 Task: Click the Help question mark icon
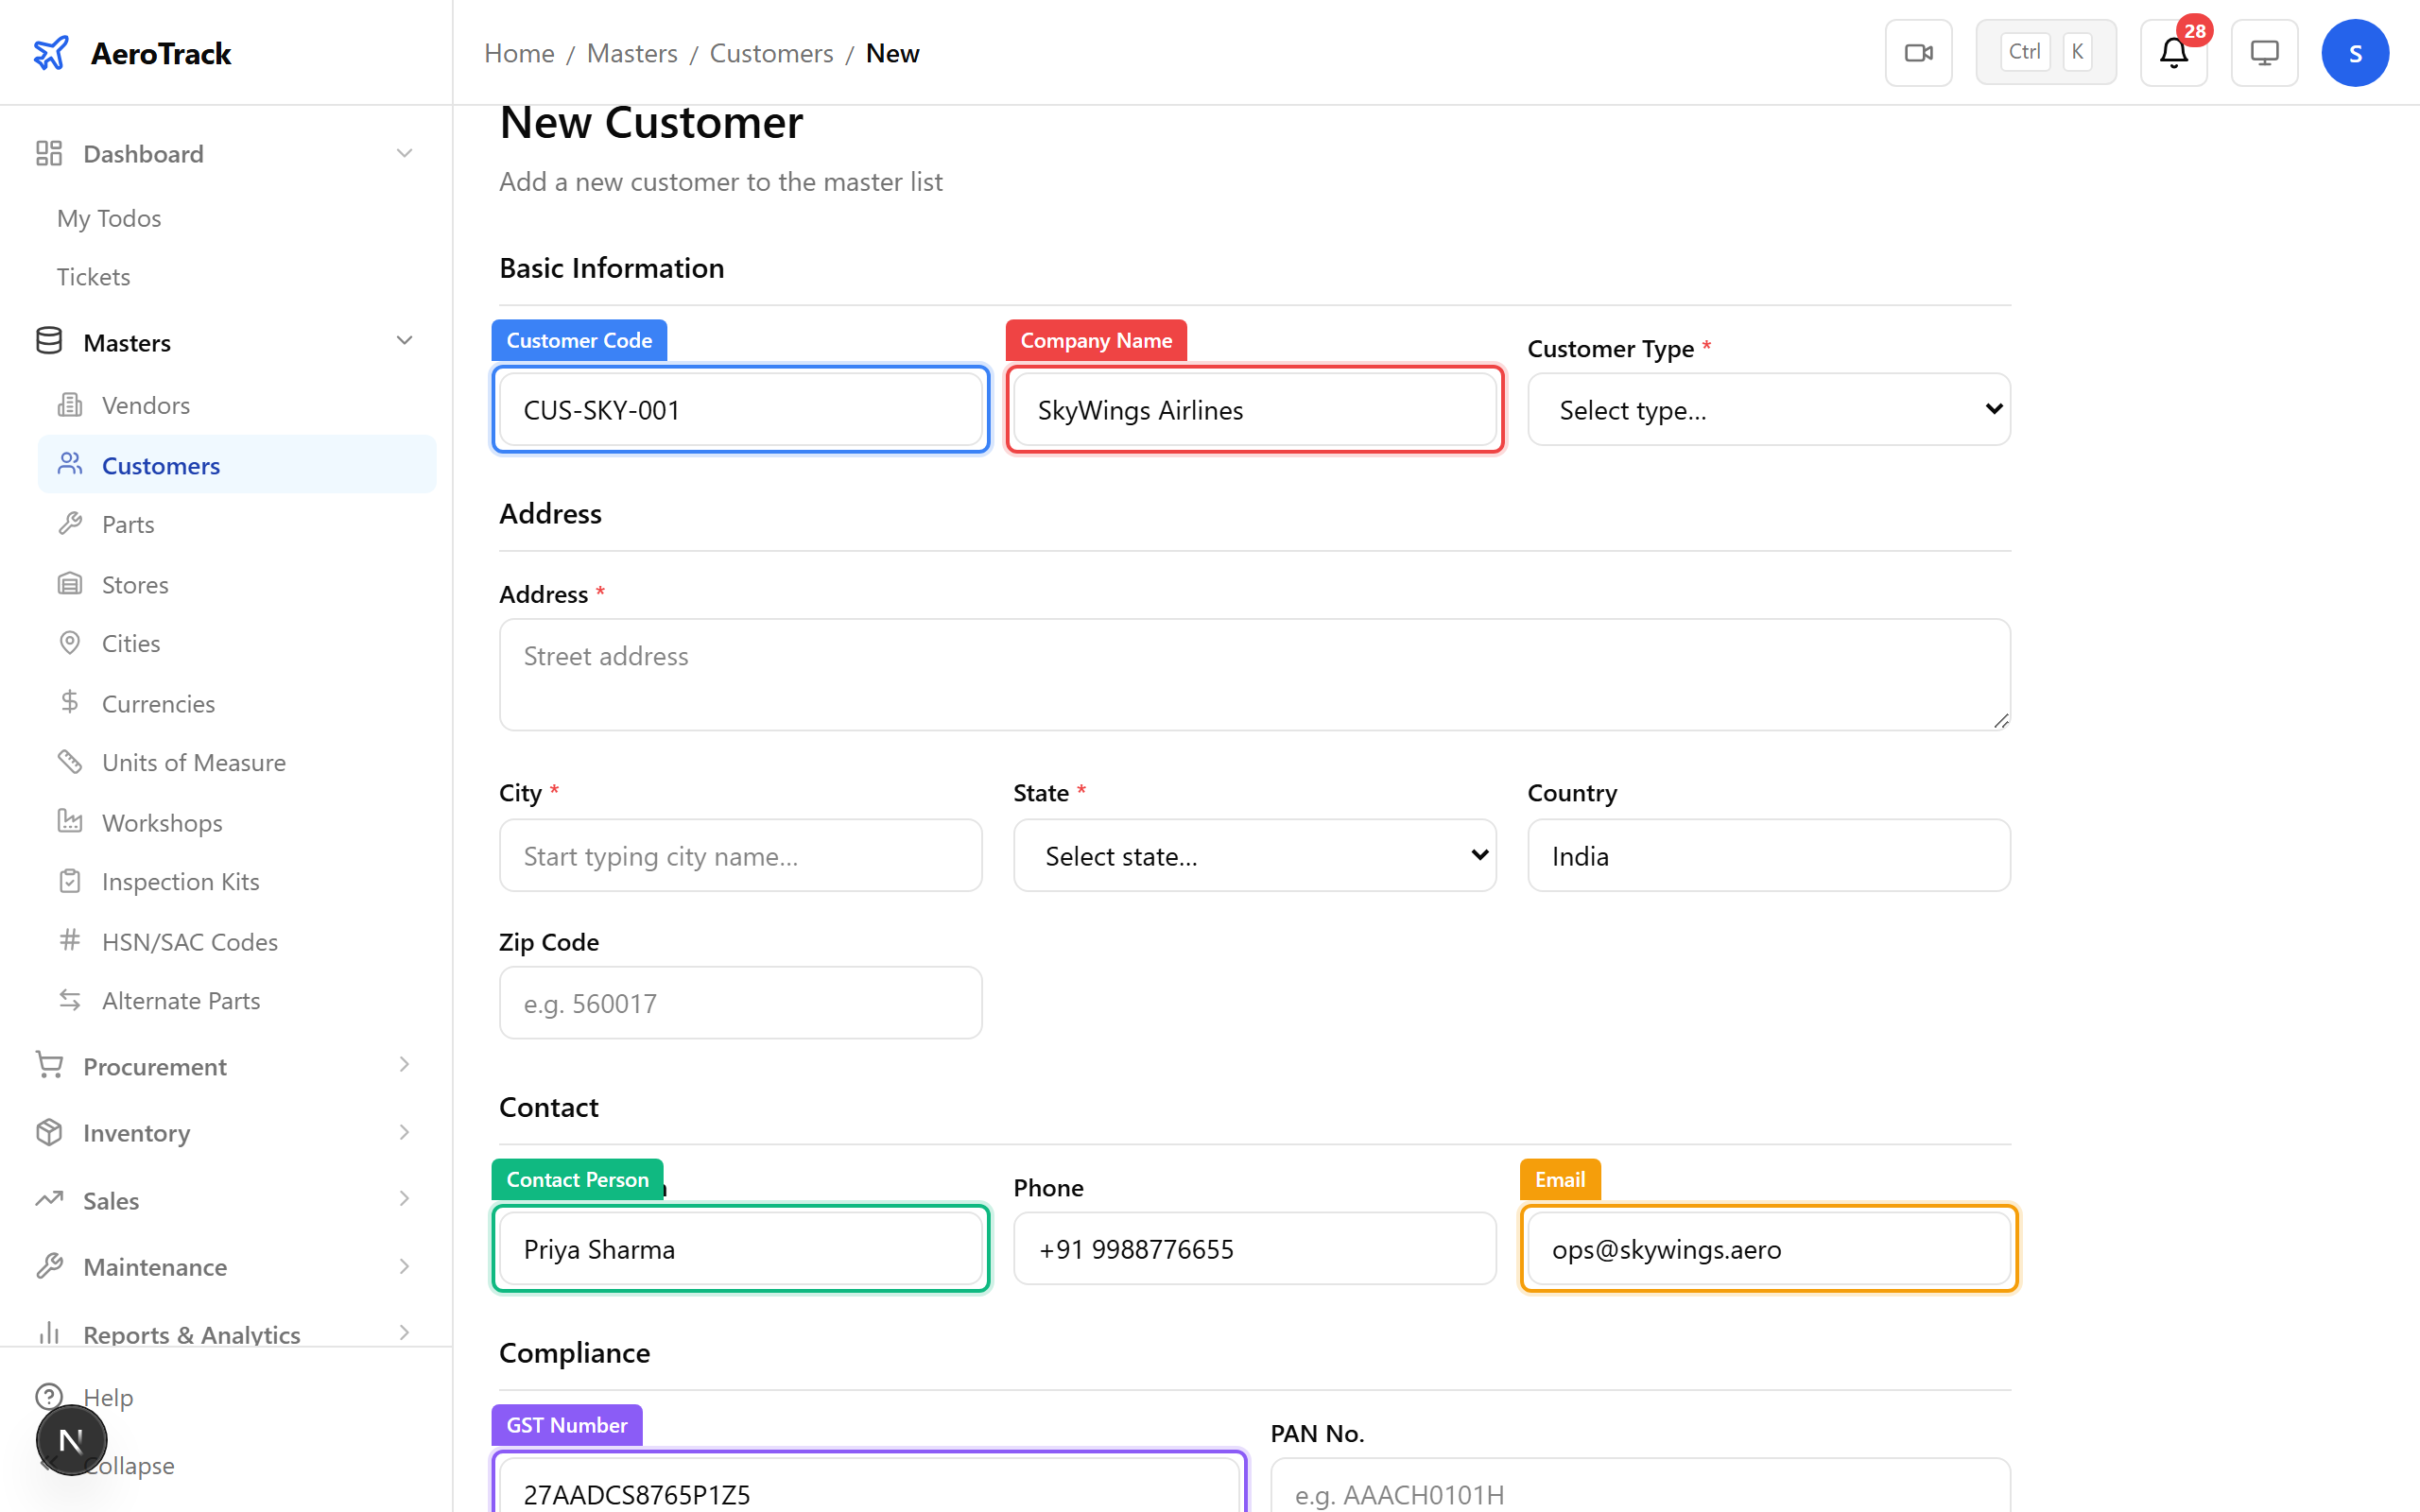50,1396
